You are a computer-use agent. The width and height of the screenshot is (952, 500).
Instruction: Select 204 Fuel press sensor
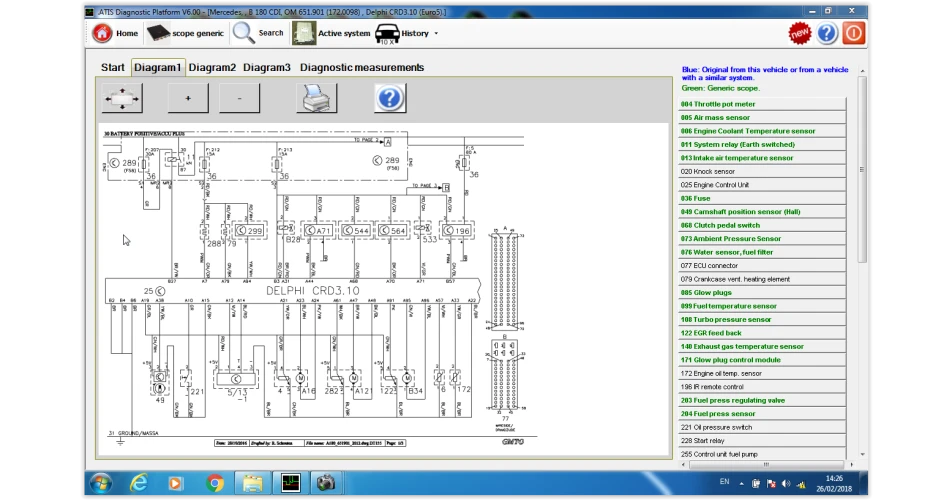(x=762, y=414)
